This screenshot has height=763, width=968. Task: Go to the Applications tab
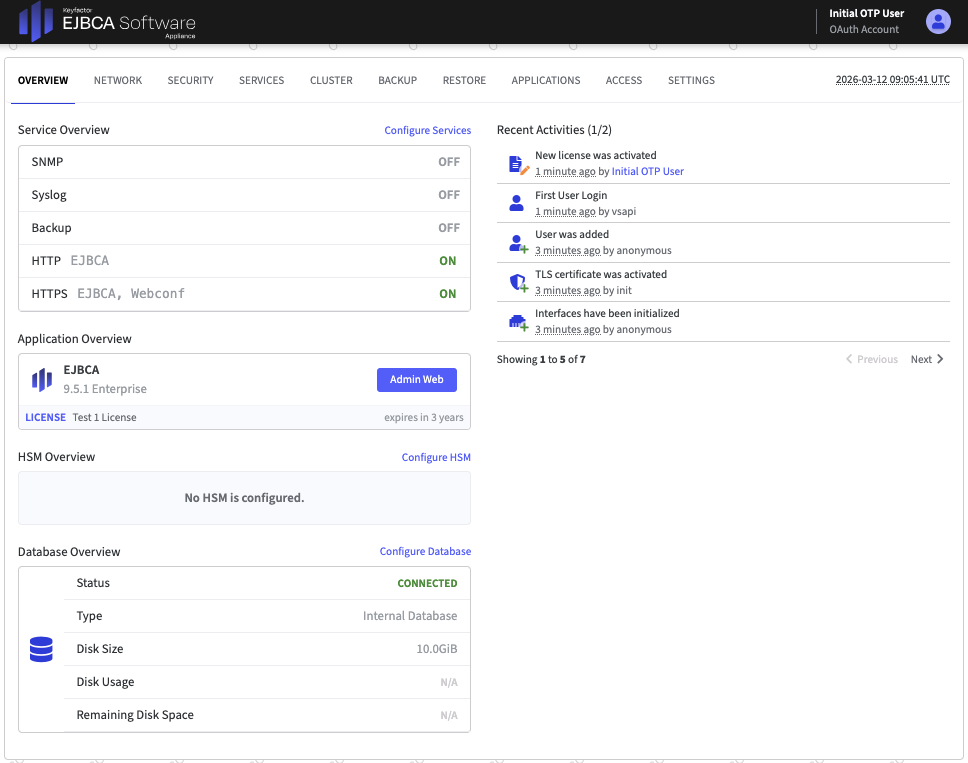[546, 80]
